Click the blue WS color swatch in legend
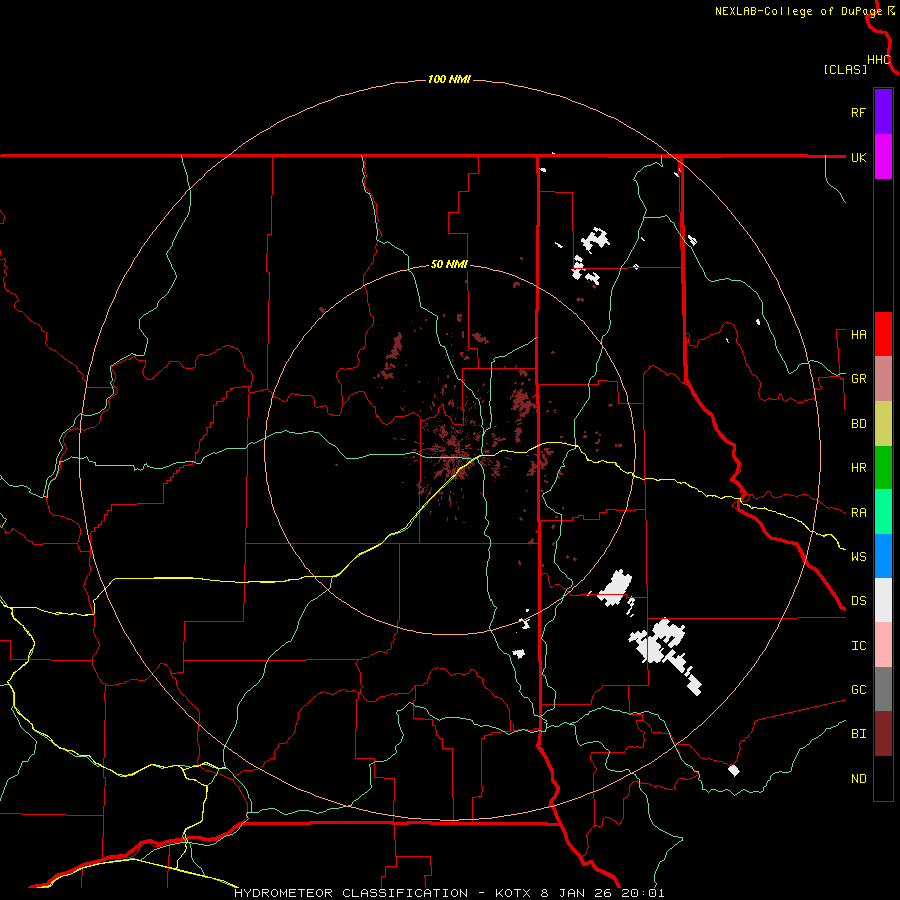Screen dimensions: 900x900 coord(883,556)
